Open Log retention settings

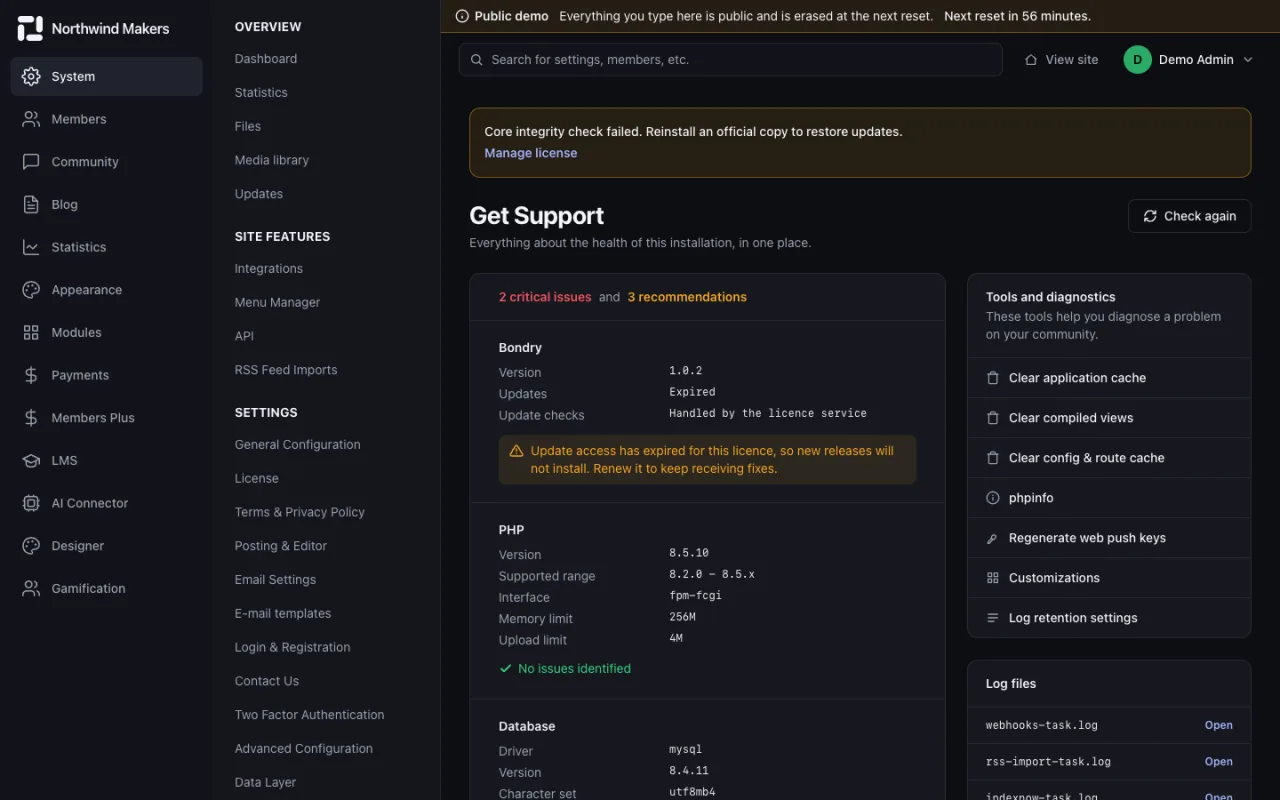coord(1109,618)
